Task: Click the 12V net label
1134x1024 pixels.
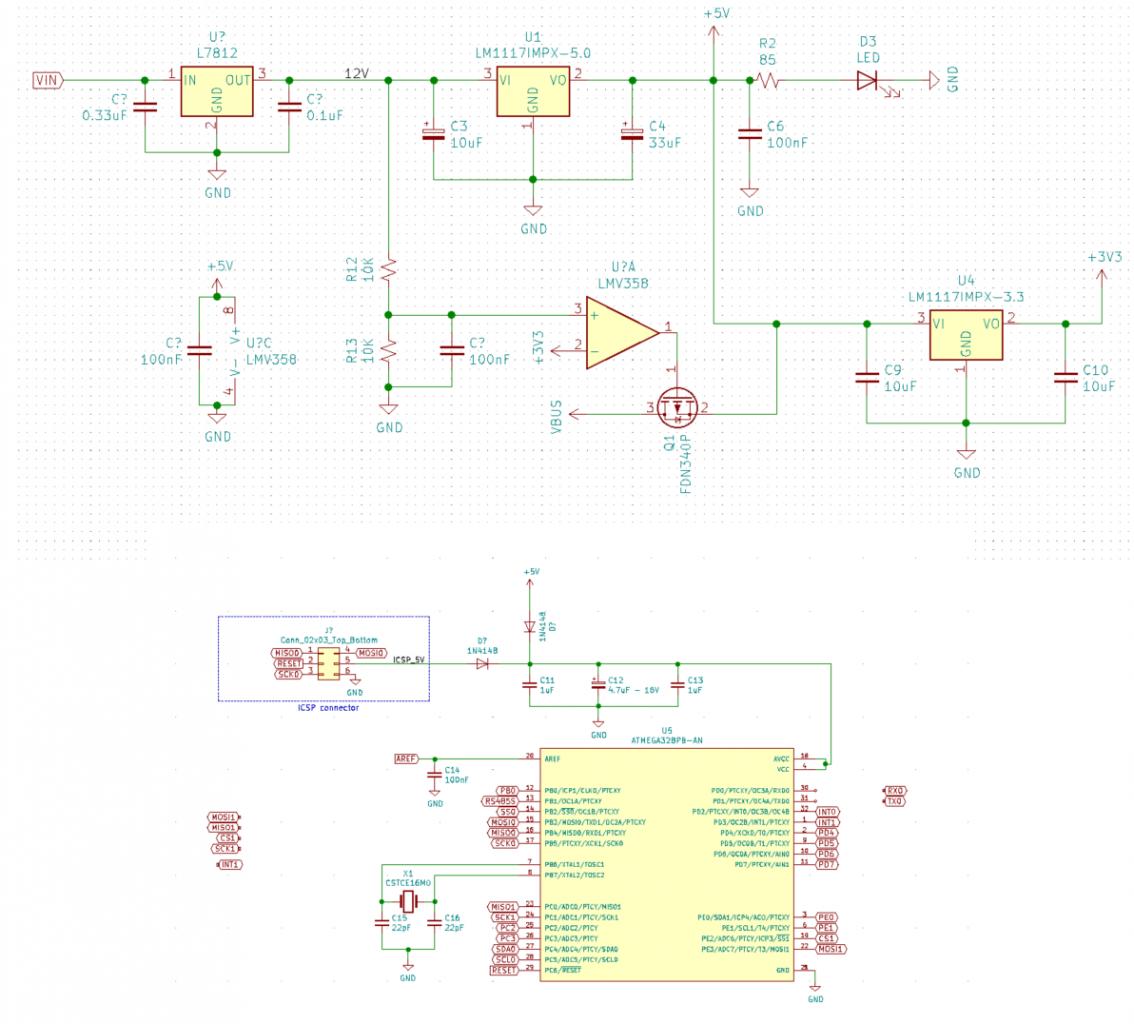Action: (x=357, y=74)
